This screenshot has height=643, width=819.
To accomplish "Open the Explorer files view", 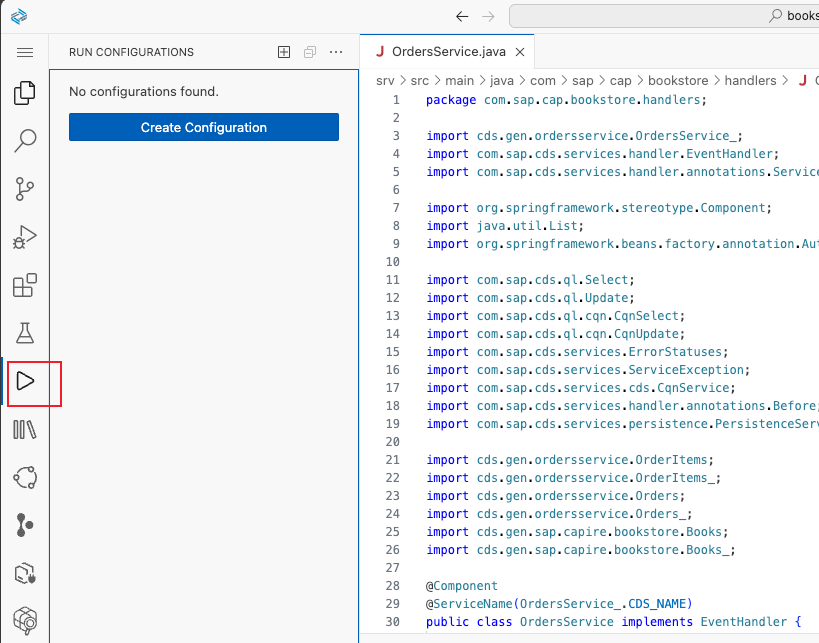I will tap(25, 93).
